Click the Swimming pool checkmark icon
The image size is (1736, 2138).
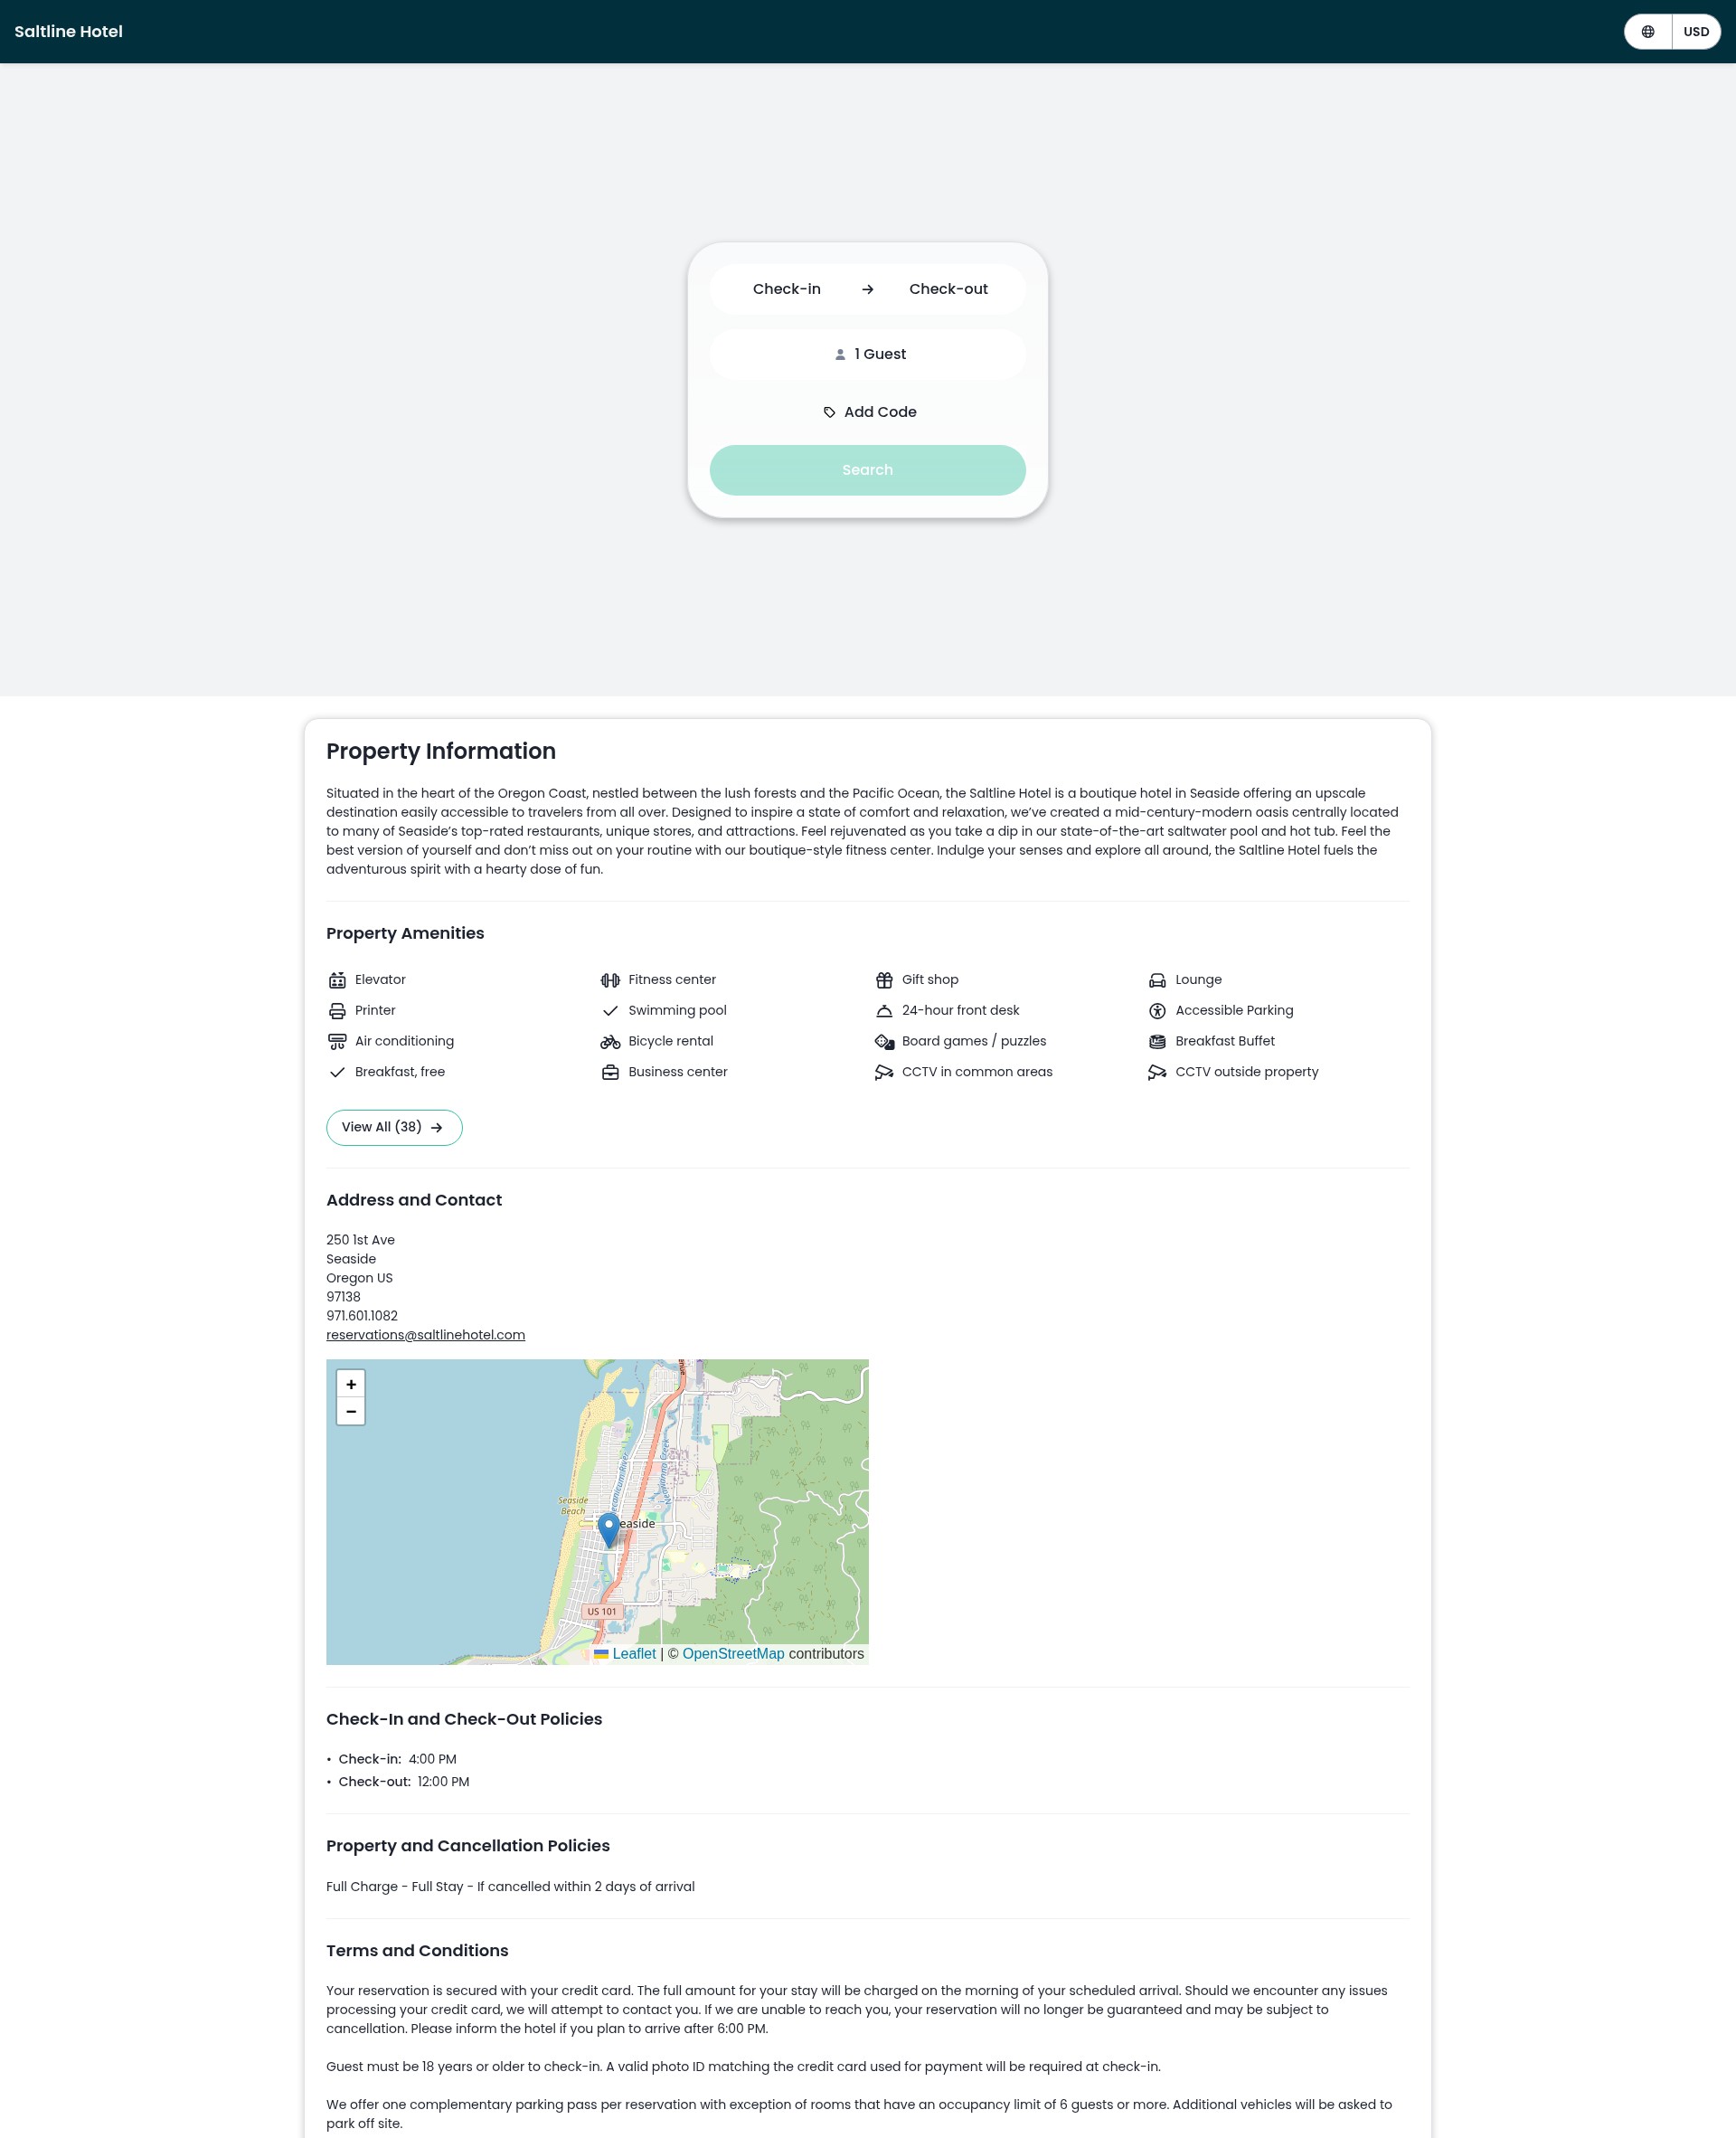[x=610, y=1011]
